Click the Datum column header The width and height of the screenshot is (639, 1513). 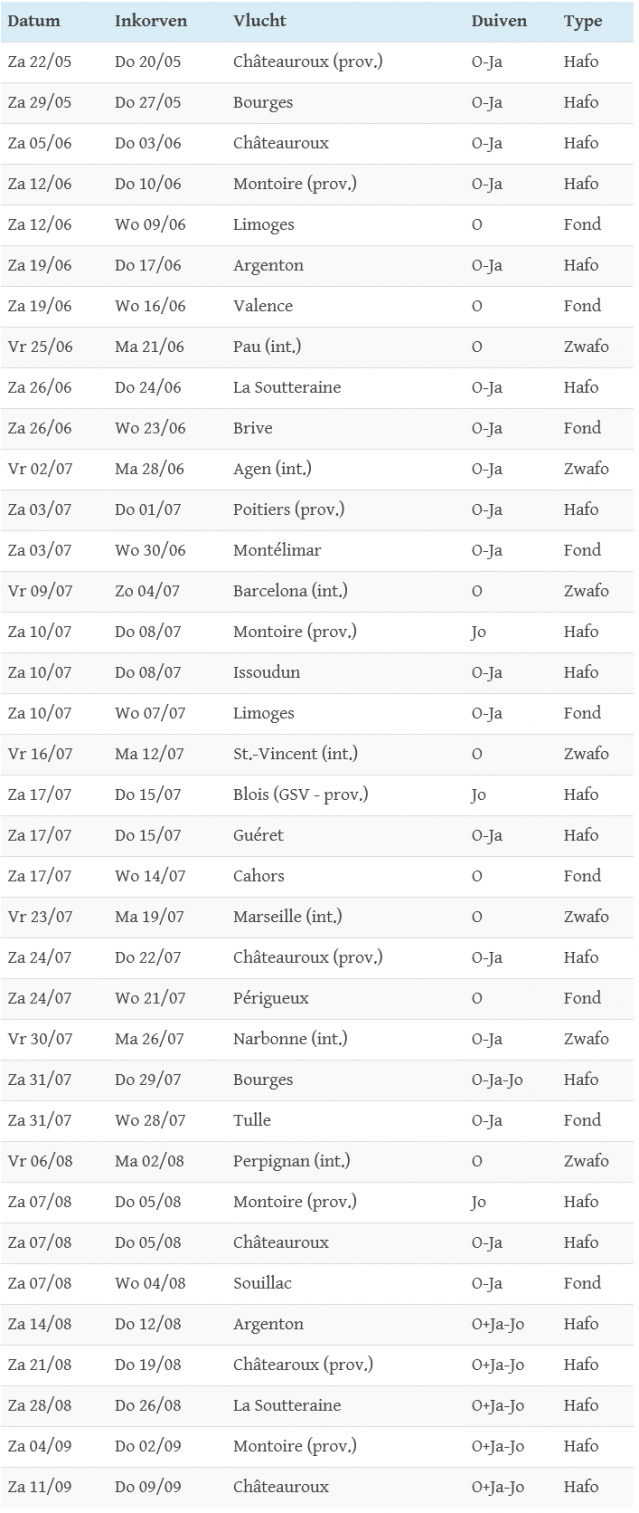(34, 21)
